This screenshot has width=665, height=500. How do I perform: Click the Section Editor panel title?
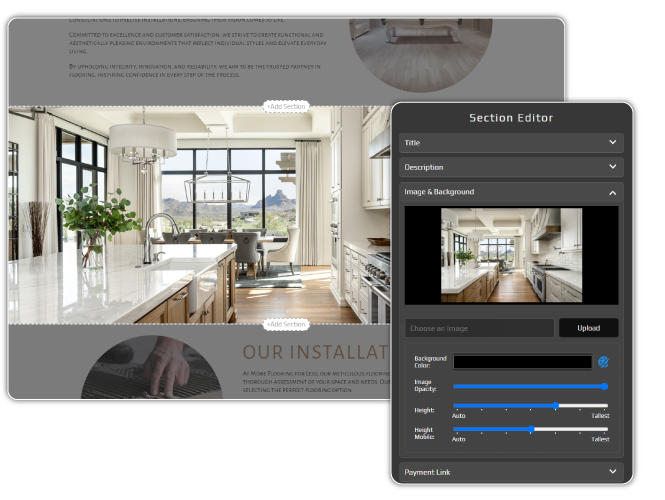511,118
